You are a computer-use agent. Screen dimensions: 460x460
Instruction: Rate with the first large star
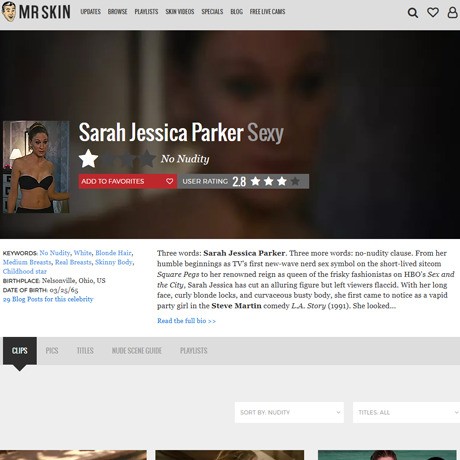point(88,159)
